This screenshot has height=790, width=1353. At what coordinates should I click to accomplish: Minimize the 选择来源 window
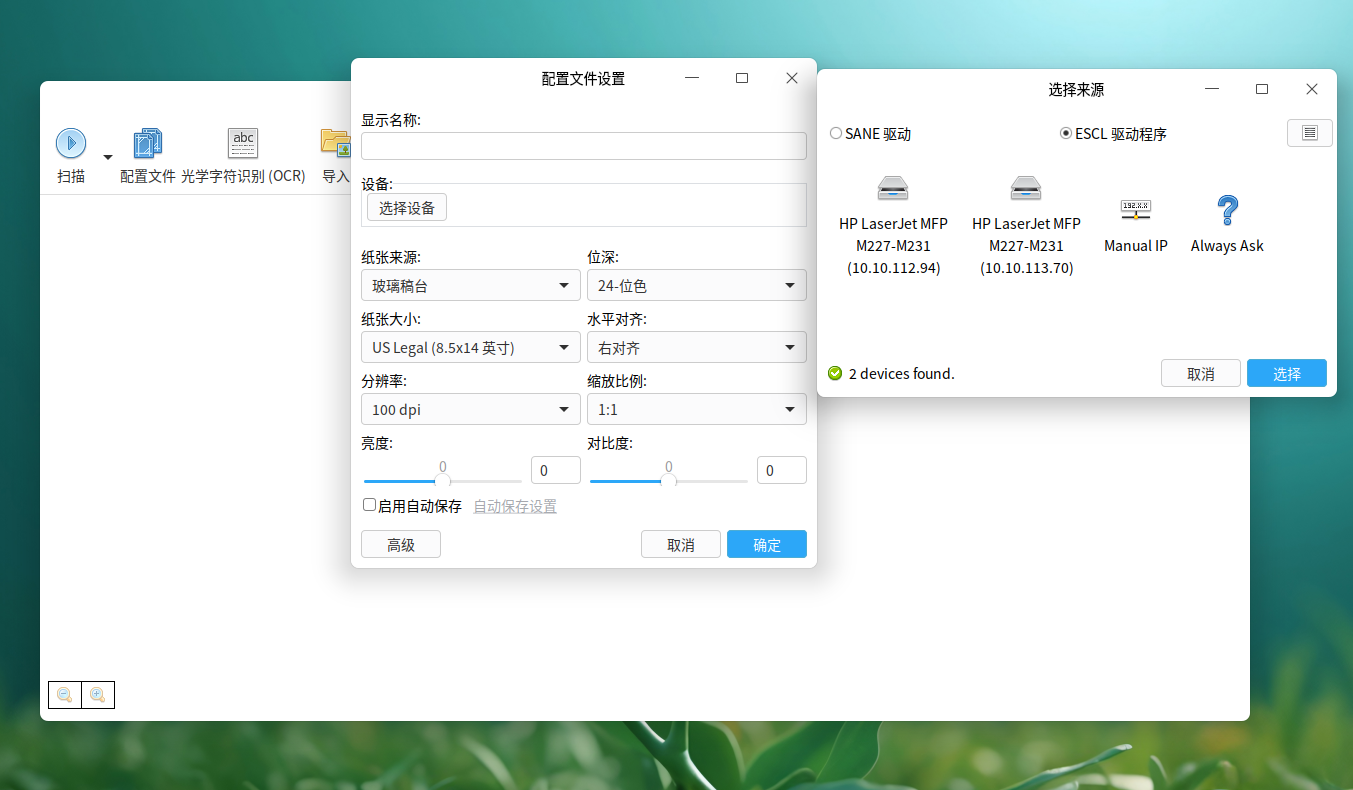(x=1212, y=89)
